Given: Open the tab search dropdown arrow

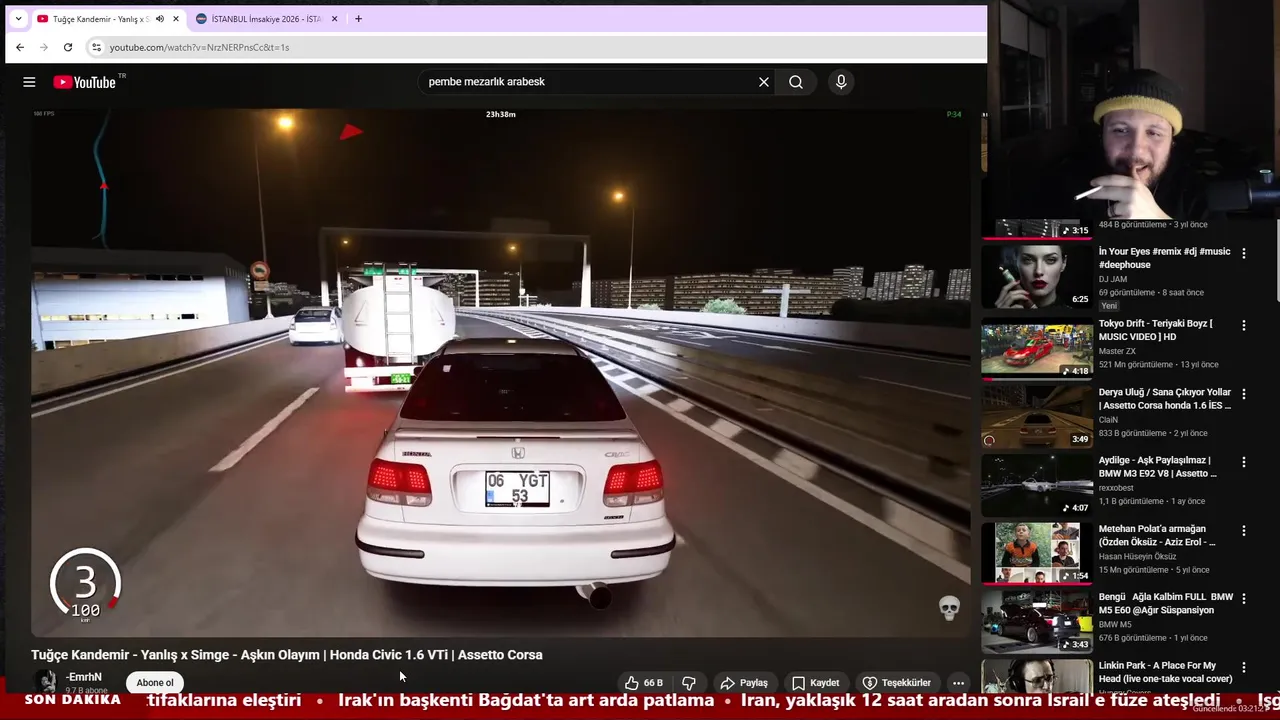Looking at the screenshot, I should [18, 19].
